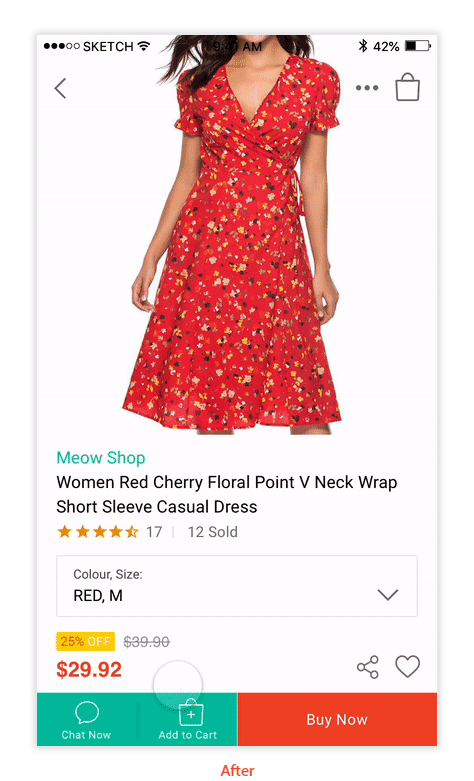Select the RED, M option field
This screenshot has height=781, width=474.
(237, 586)
